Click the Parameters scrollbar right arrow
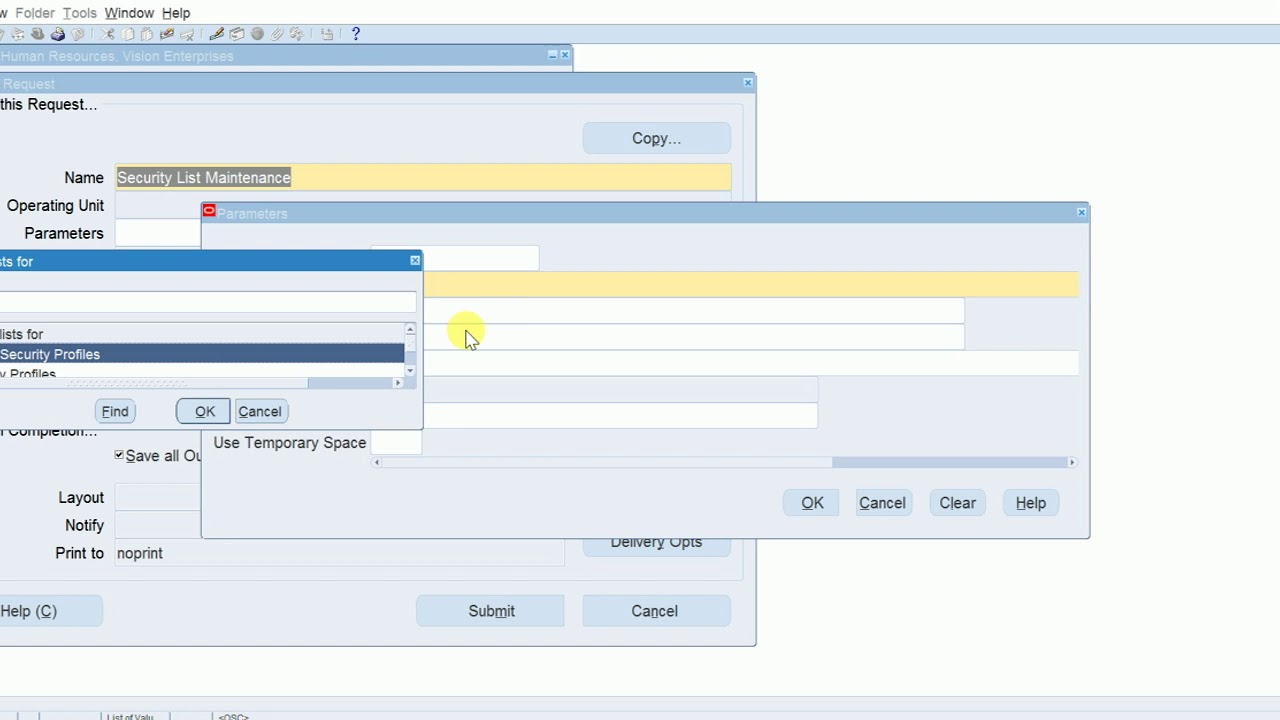Image resolution: width=1280 pixels, height=720 pixels. pos(1072,462)
